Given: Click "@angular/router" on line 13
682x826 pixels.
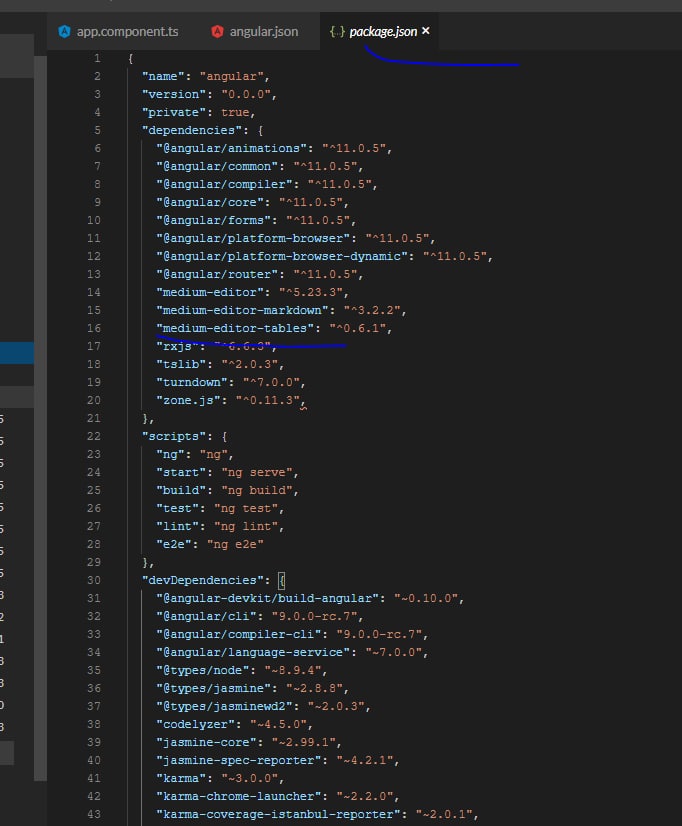Looking at the screenshot, I should 217,274.
